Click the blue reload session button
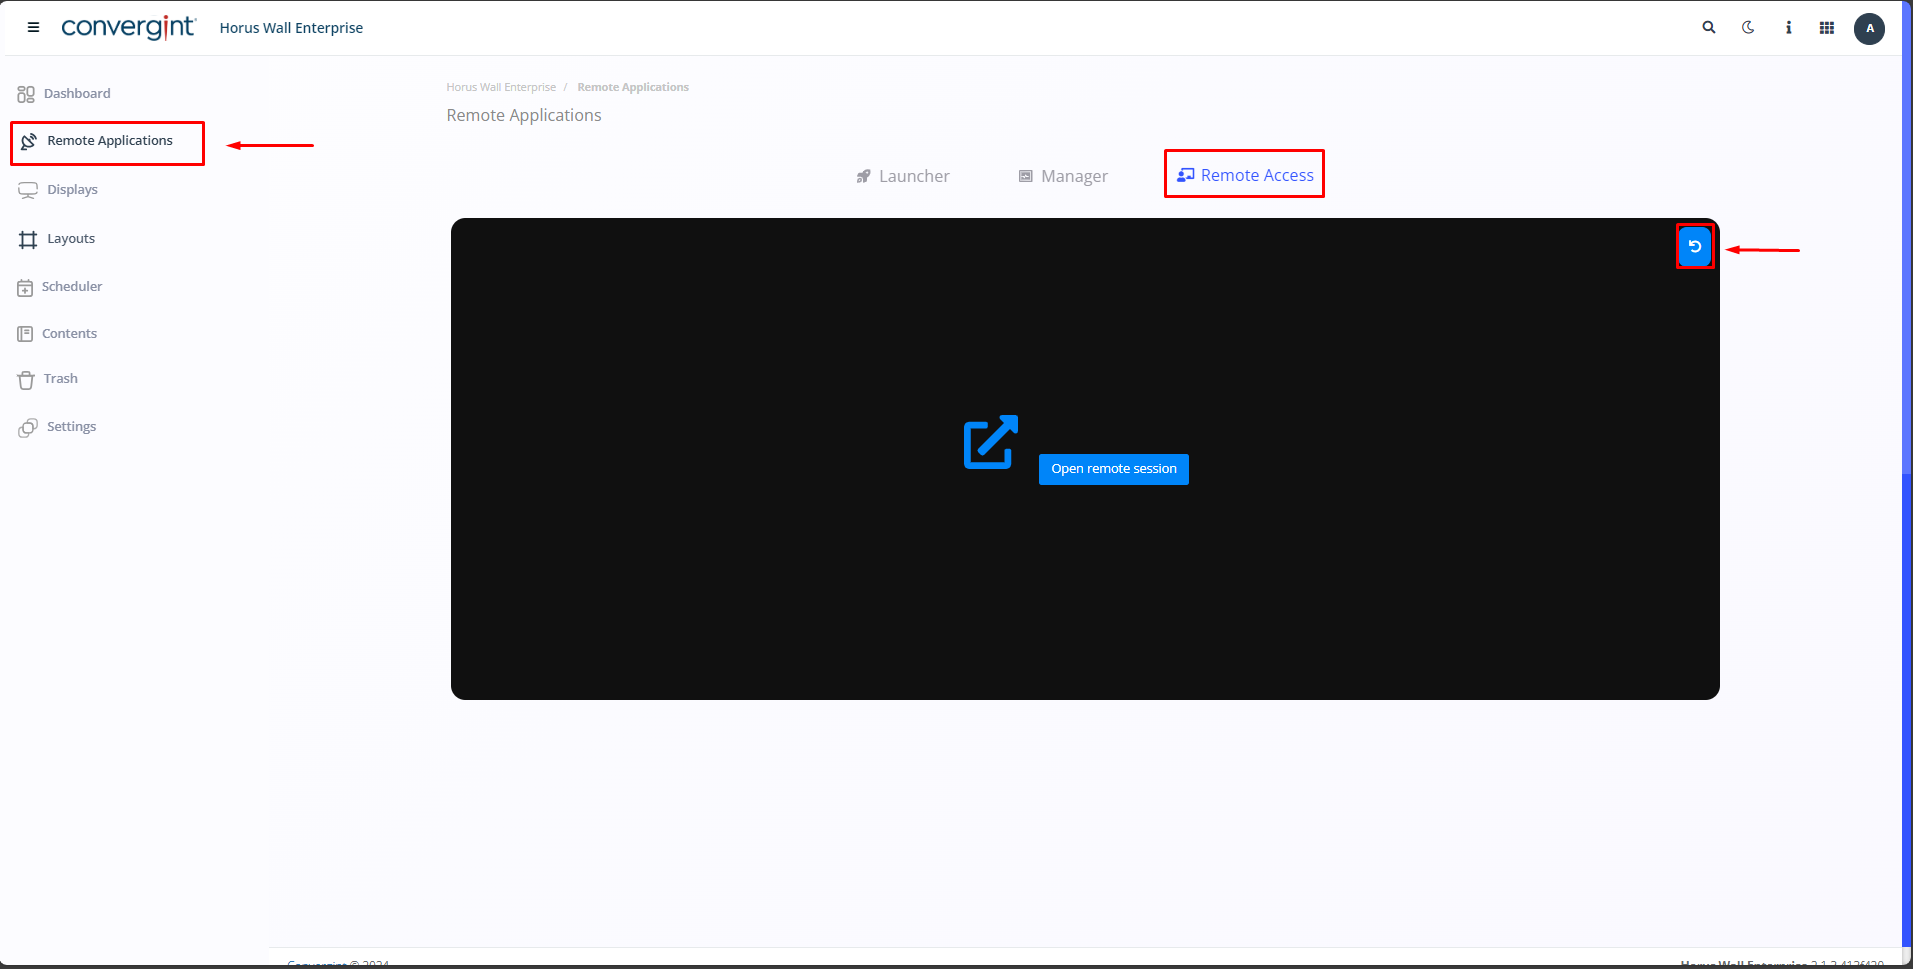The width and height of the screenshot is (1913, 969). click(1694, 246)
